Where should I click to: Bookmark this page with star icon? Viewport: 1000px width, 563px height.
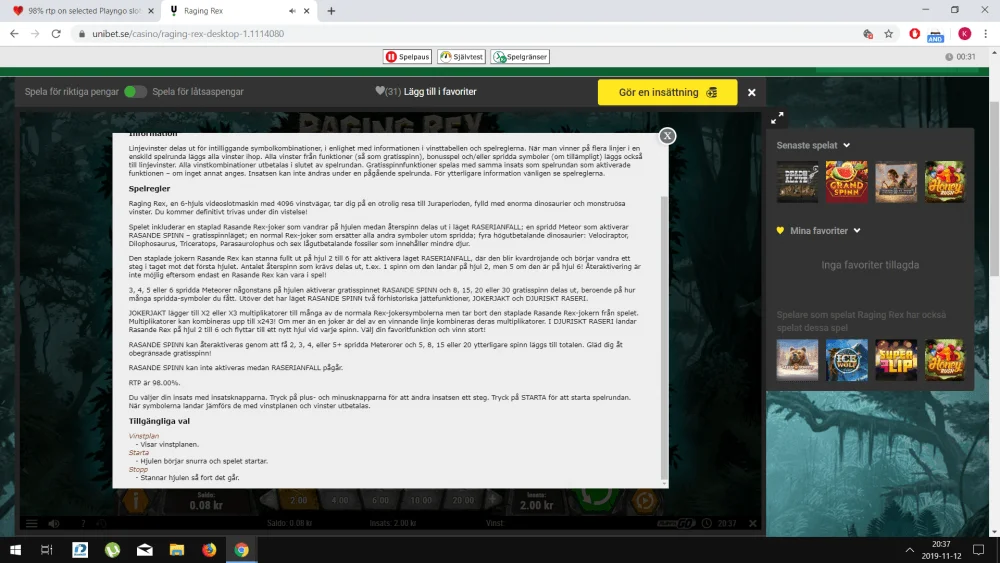click(888, 34)
